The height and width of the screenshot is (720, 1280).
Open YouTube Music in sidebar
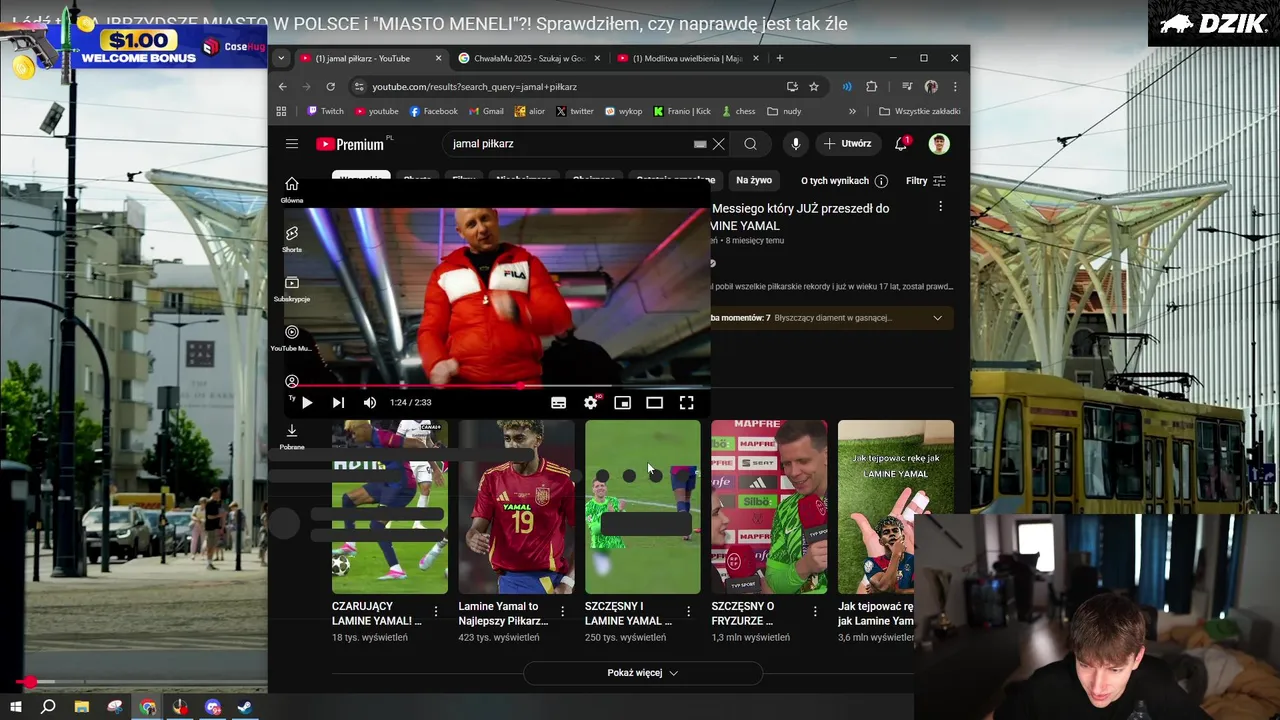[x=292, y=339]
